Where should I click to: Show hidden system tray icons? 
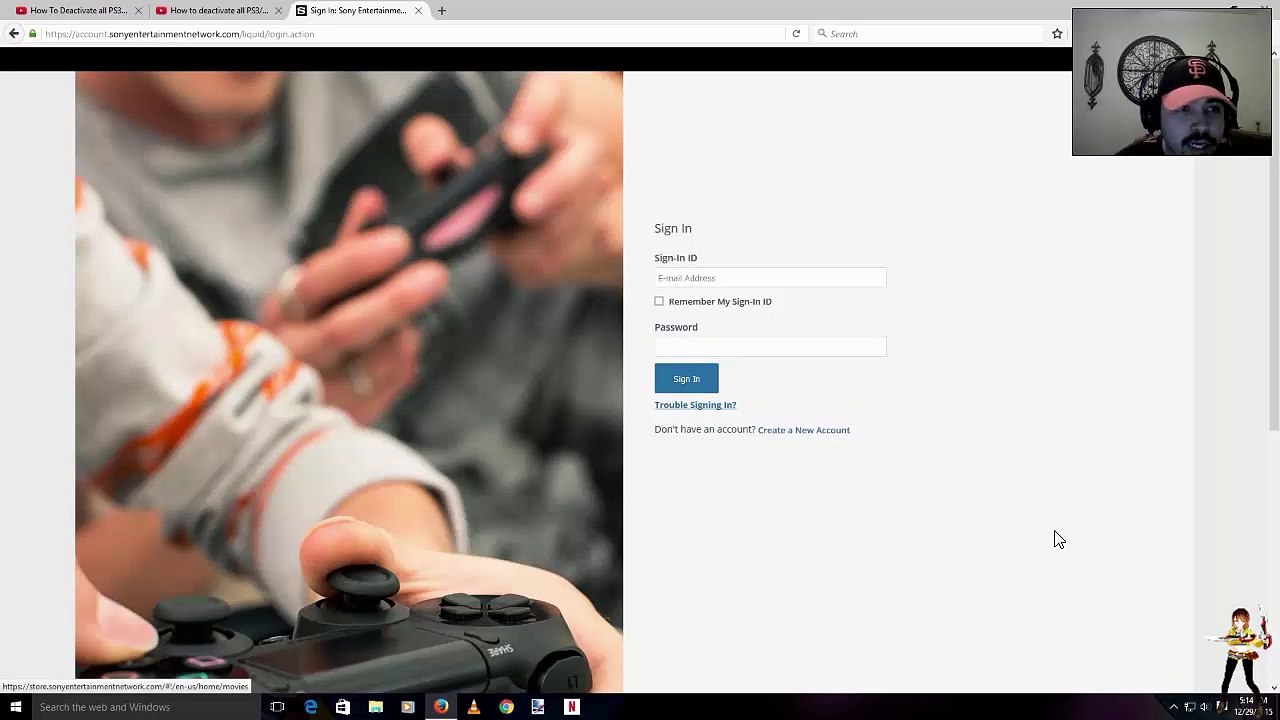pos(1174,707)
